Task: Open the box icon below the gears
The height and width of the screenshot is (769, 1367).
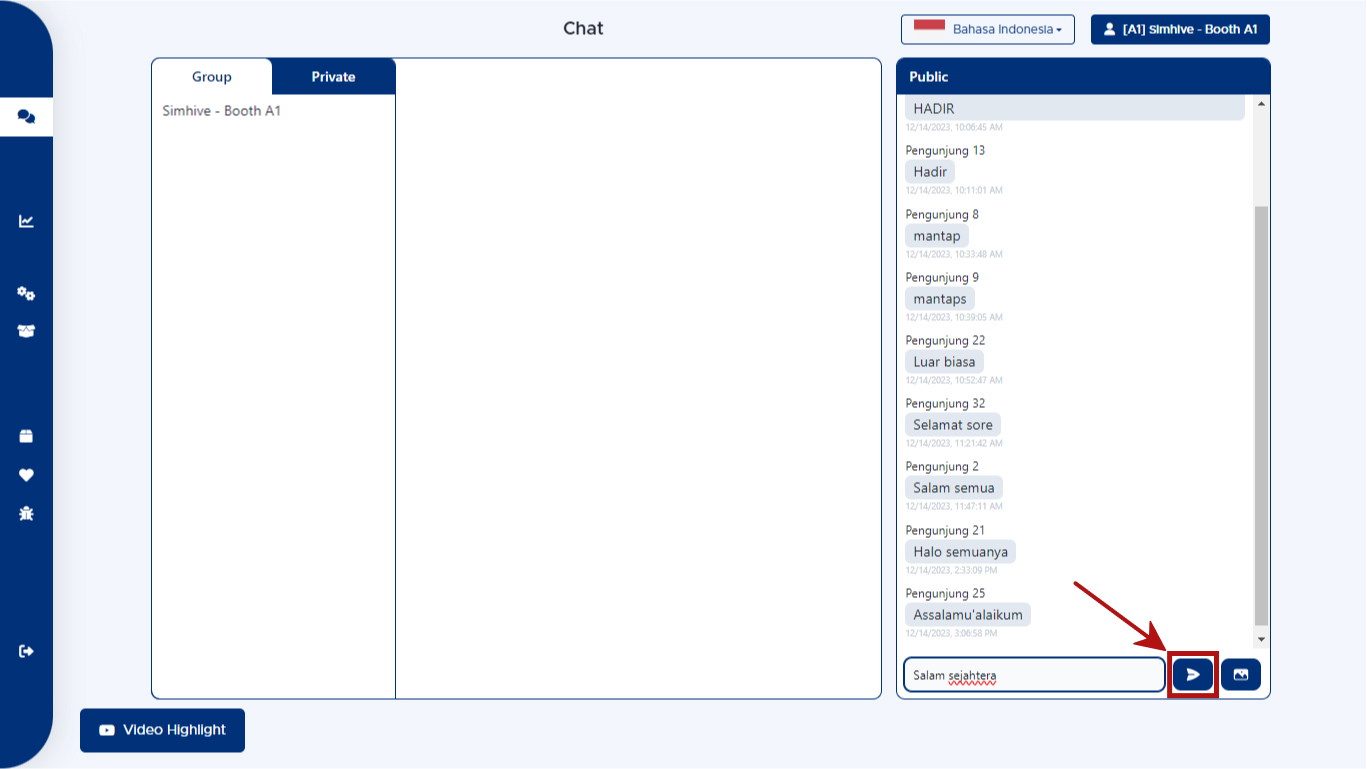Action: [x=26, y=331]
